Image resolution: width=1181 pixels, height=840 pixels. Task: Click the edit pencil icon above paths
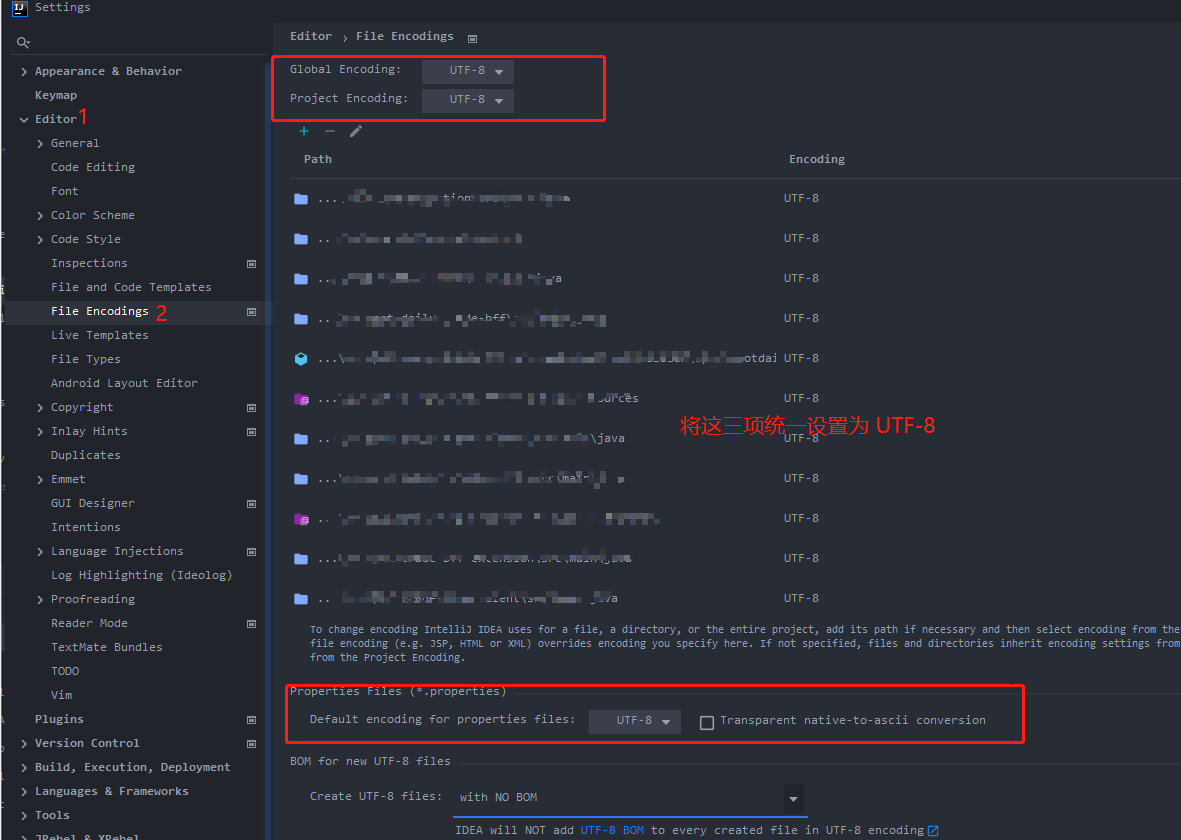356,131
